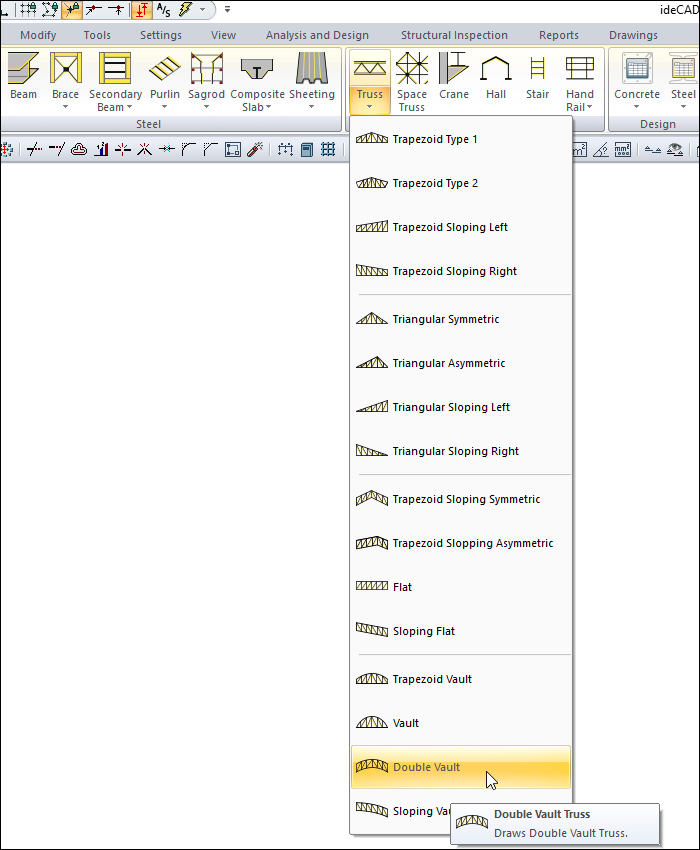Choose Trapezoid Sloping Symmetric truss
Viewport: 700px width, 850px height.
pos(461,499)
